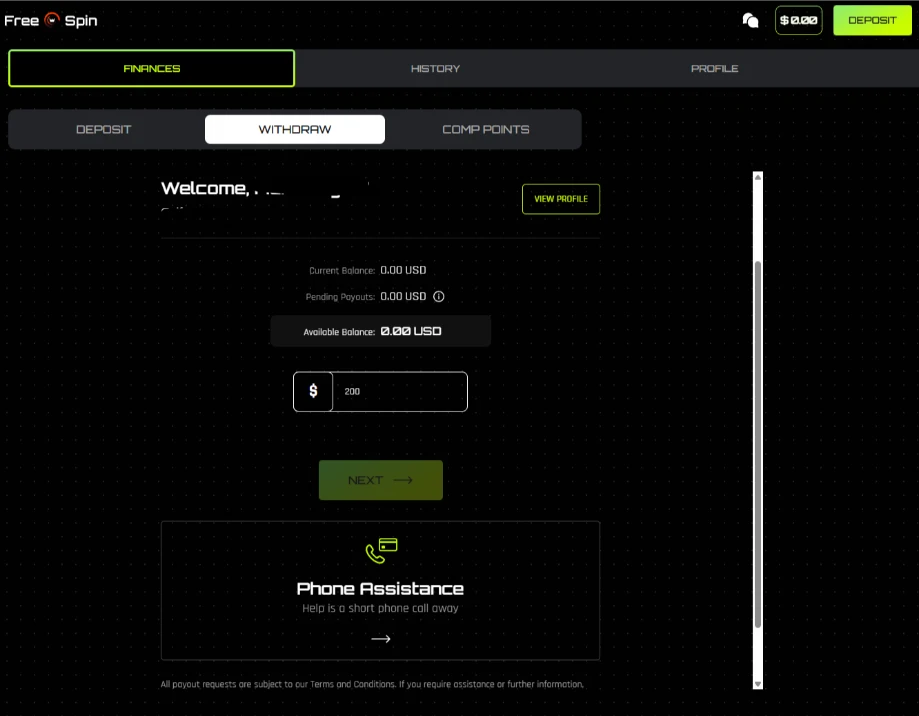Switch to the PROFILE tab
Viewport: 919px width, 716px height.
(714, 68)
